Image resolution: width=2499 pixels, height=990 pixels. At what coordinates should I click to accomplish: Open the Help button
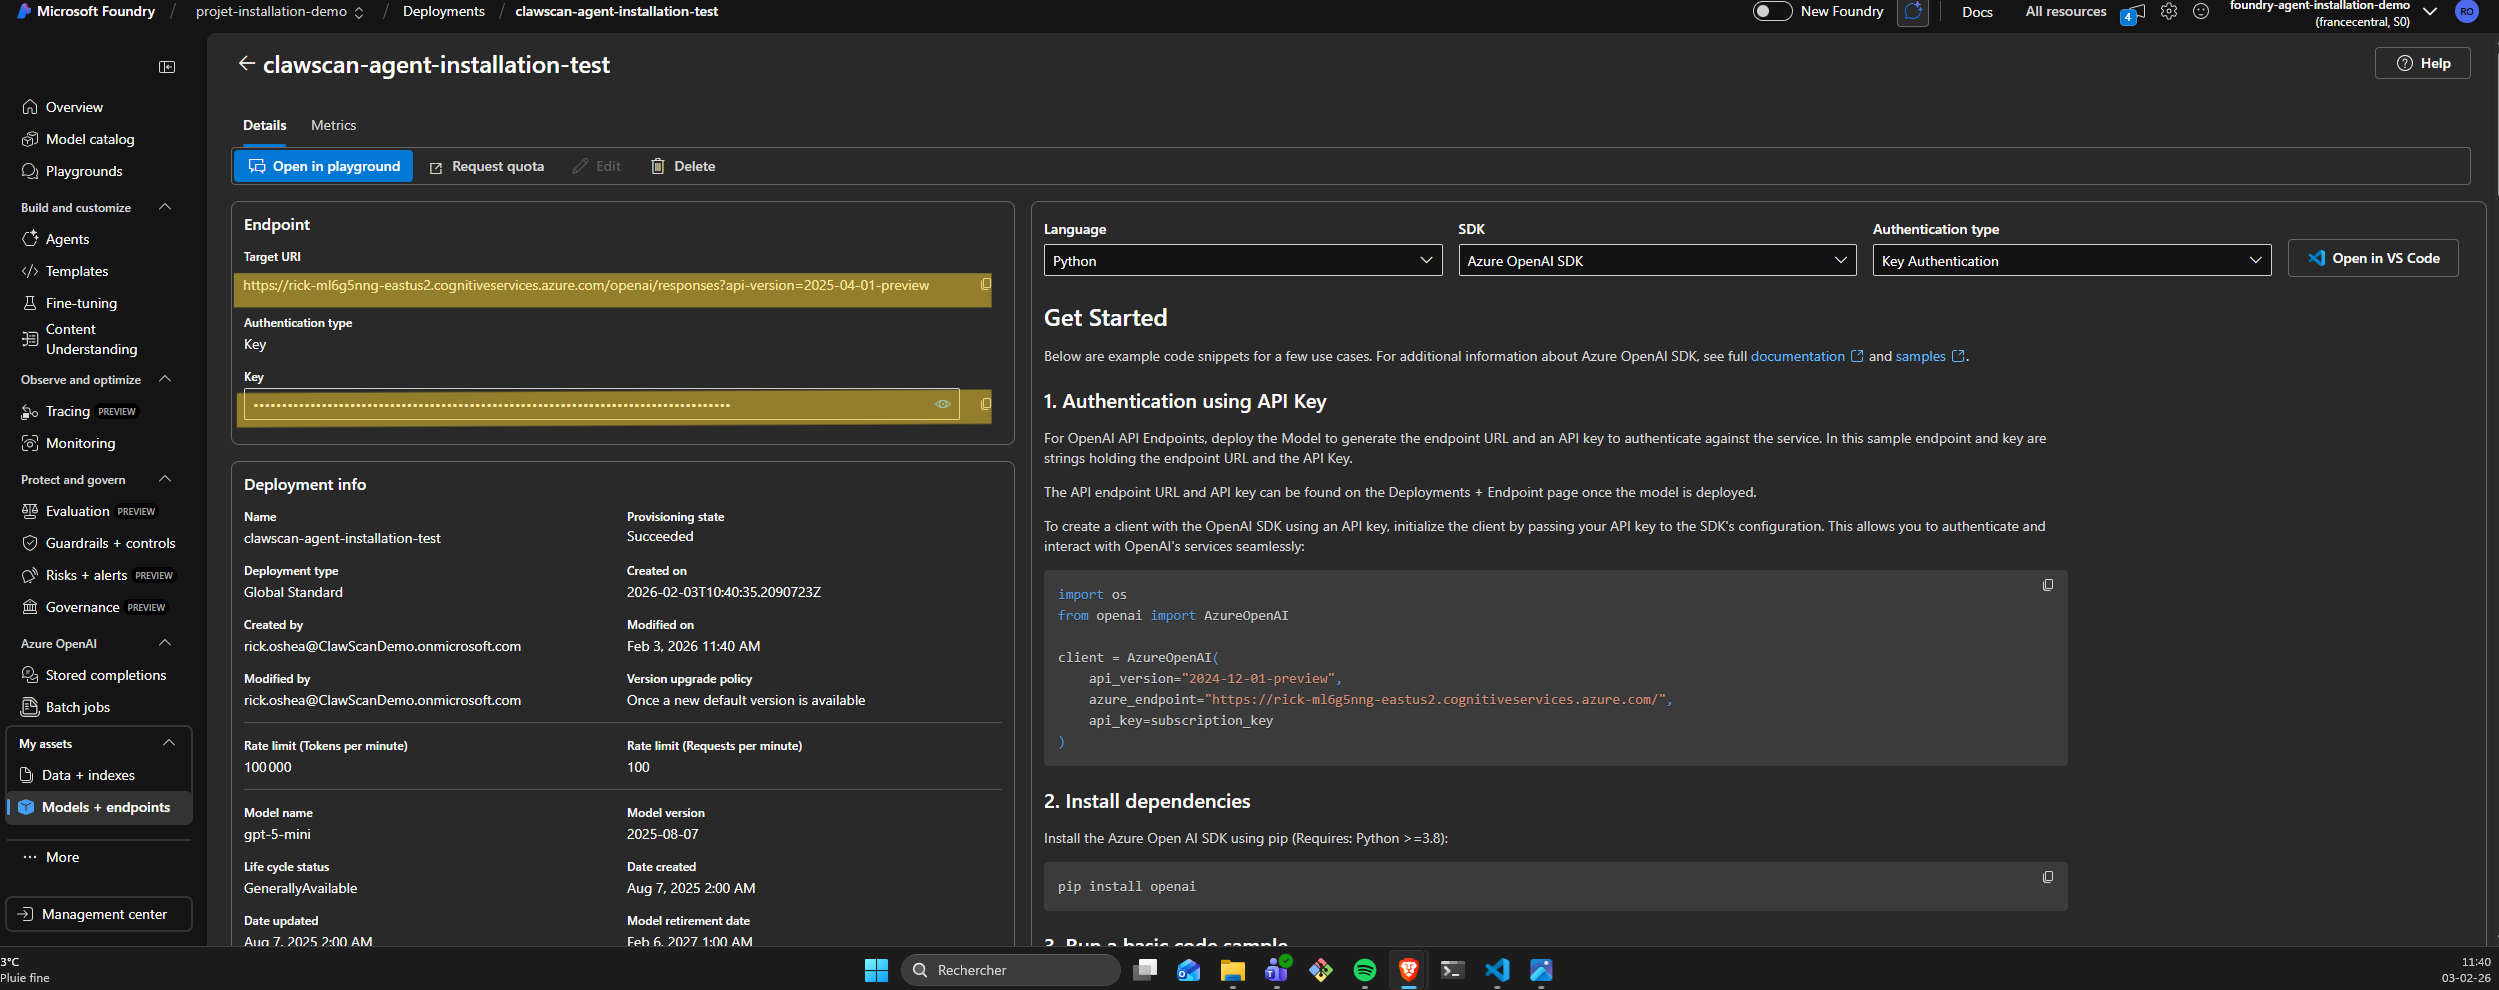2423,63
